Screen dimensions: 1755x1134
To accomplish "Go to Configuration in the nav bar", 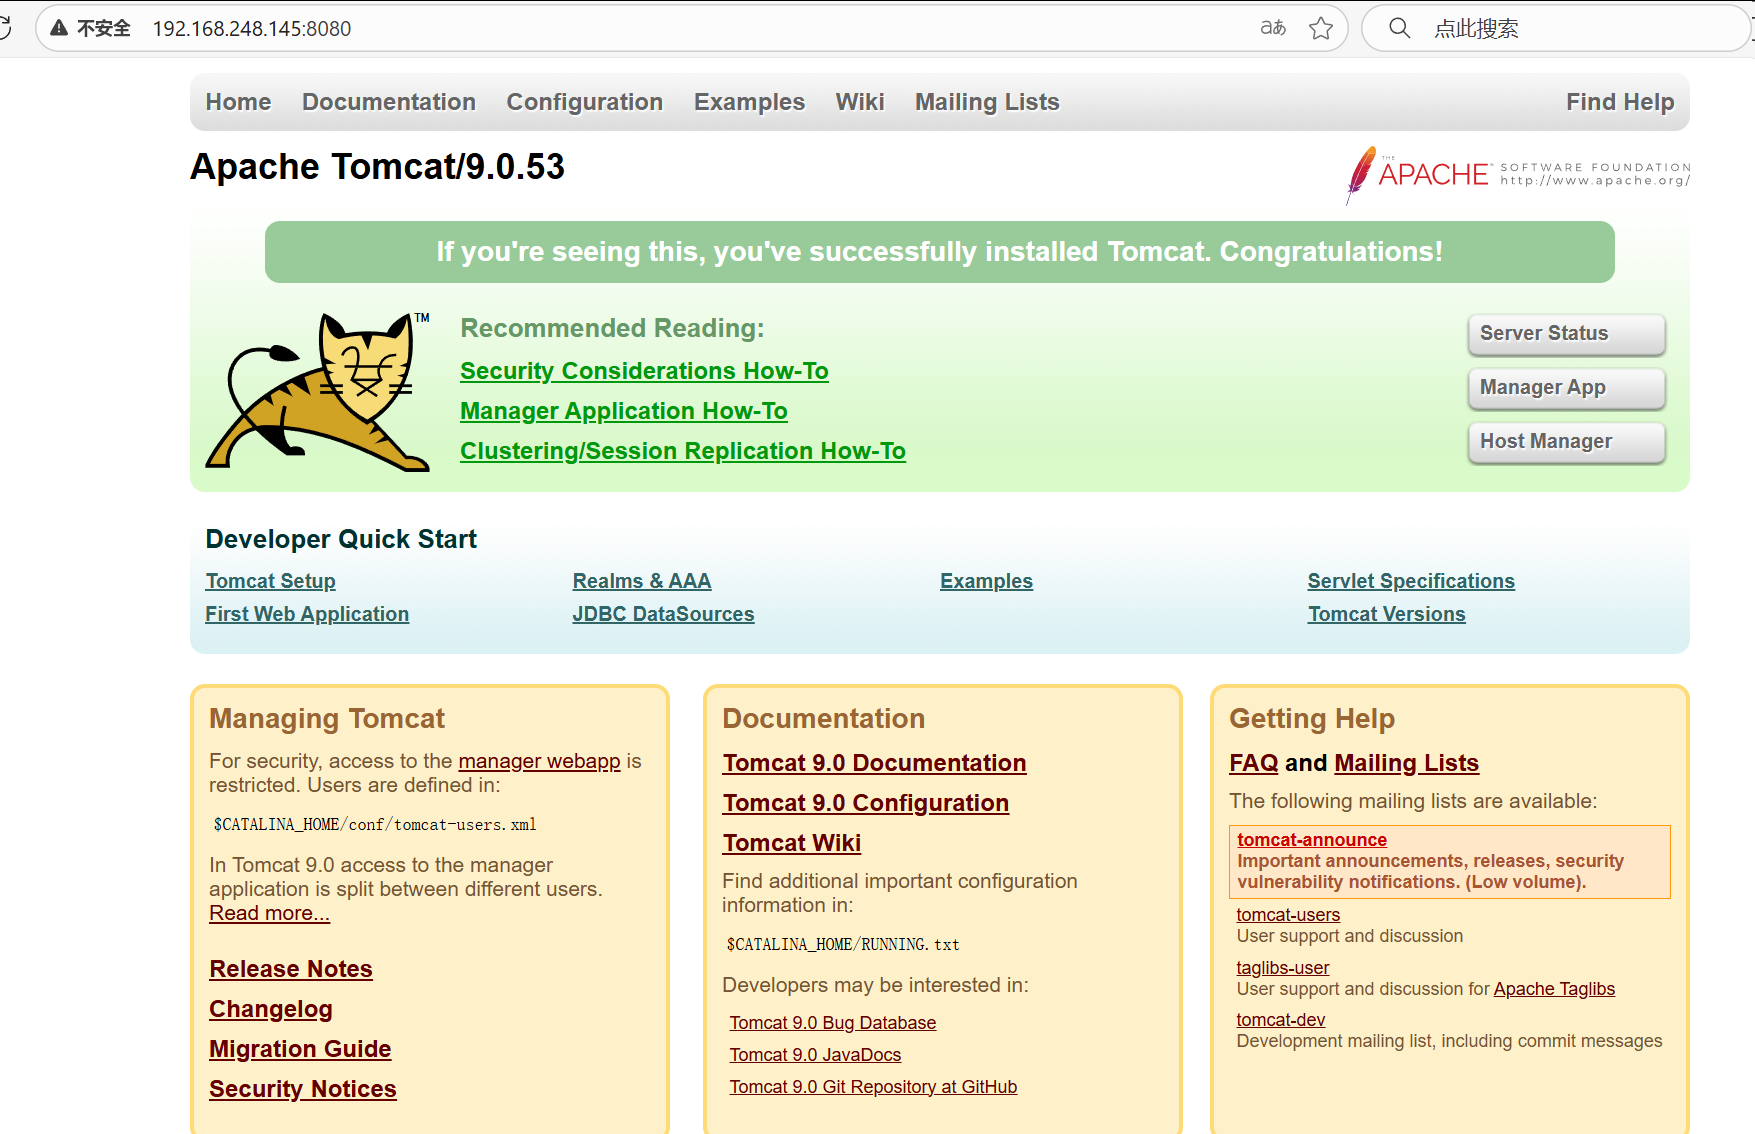I will point(585,102).
